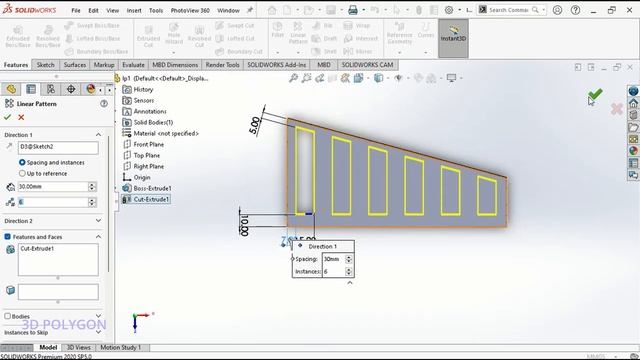The width and height of the screenshot is (640, 360).
Task: Open the Dynamic Annotation Views icon
Action: 345,78
